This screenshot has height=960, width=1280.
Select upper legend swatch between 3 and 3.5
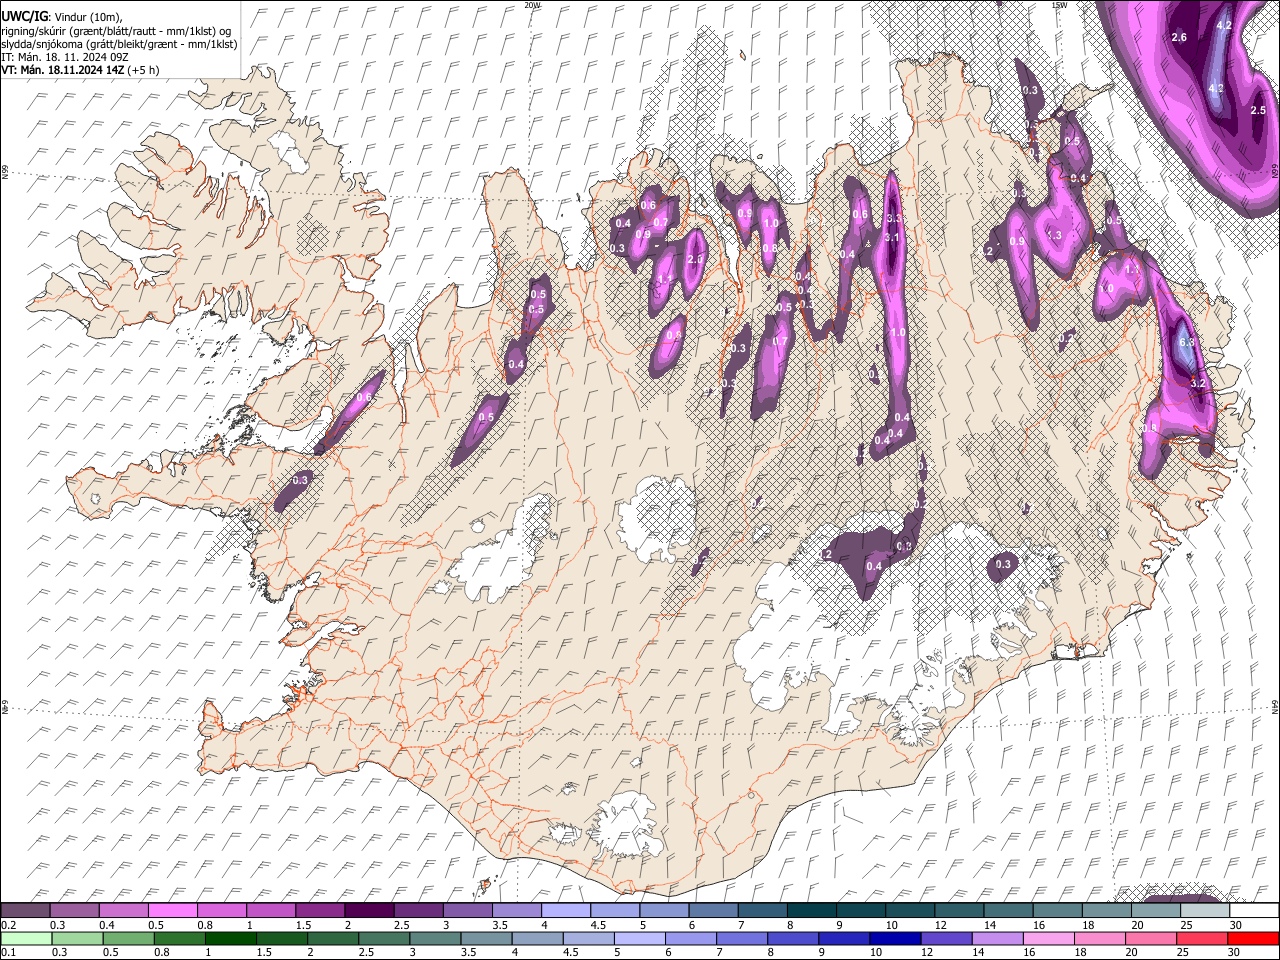tap(467, 910)
